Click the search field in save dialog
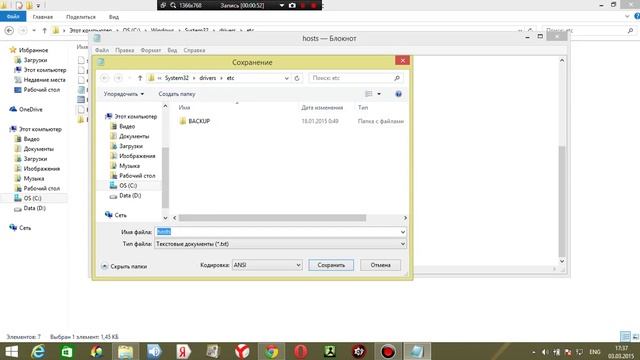The height and width of the screenshot is (360, 640). 355,78
